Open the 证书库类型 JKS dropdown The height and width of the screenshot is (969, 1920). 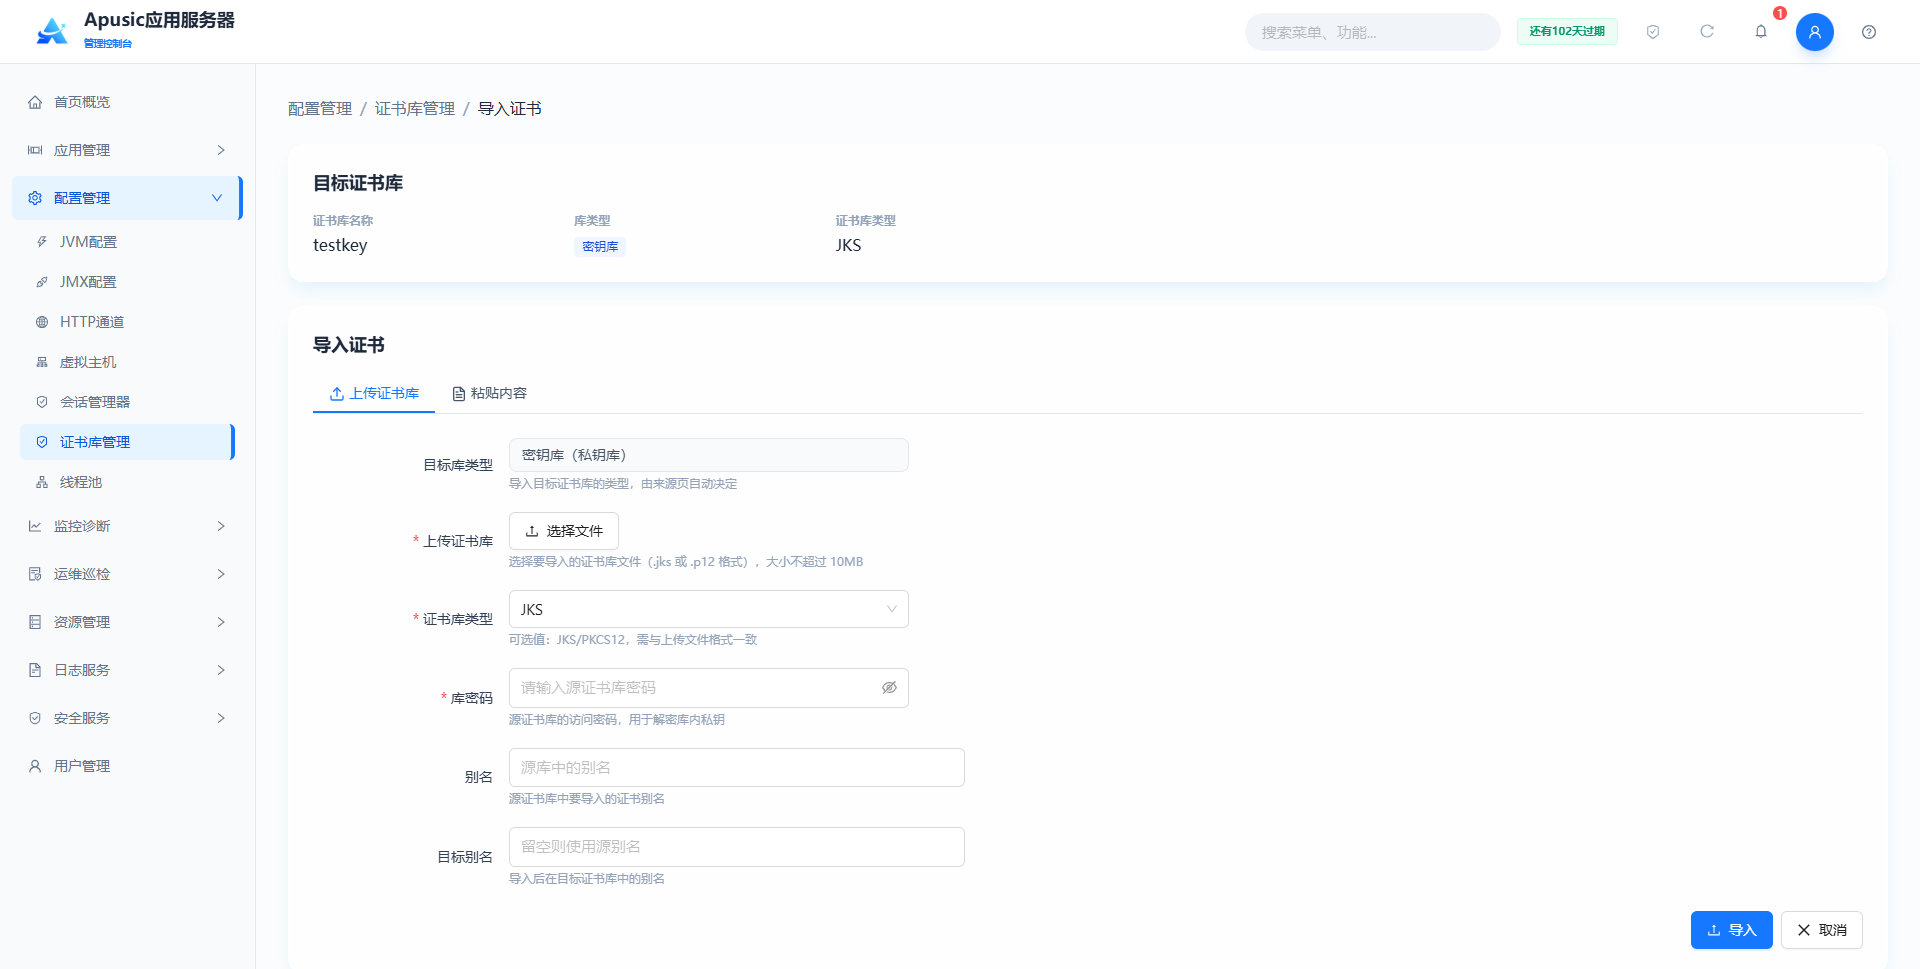pos(708,609)
